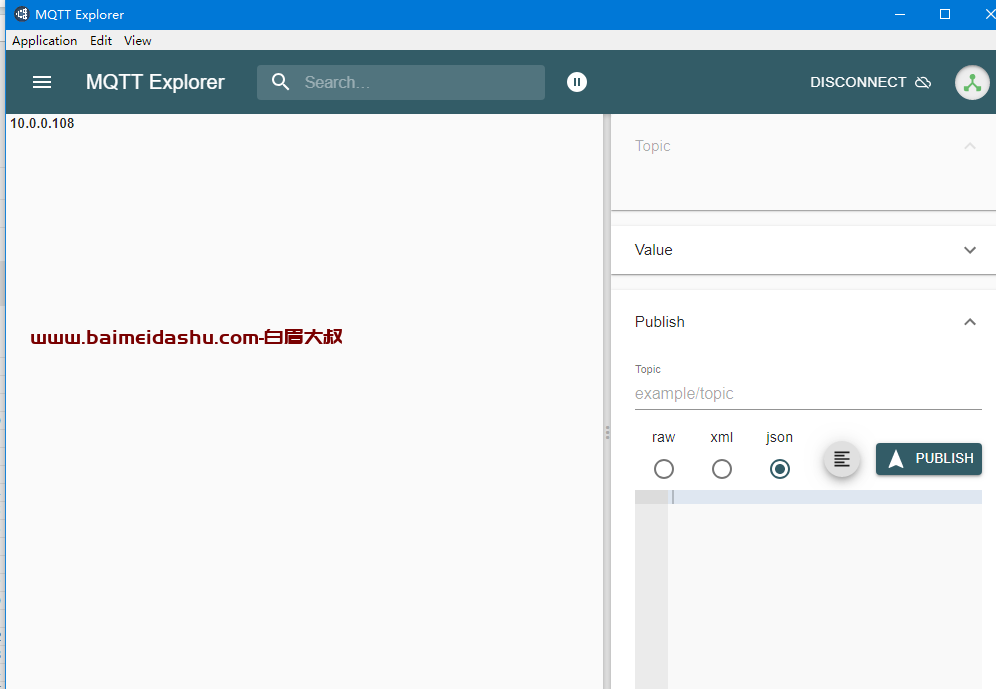
Task: Click the MQTT Explorer header title
Action: (x=155, y=82)
